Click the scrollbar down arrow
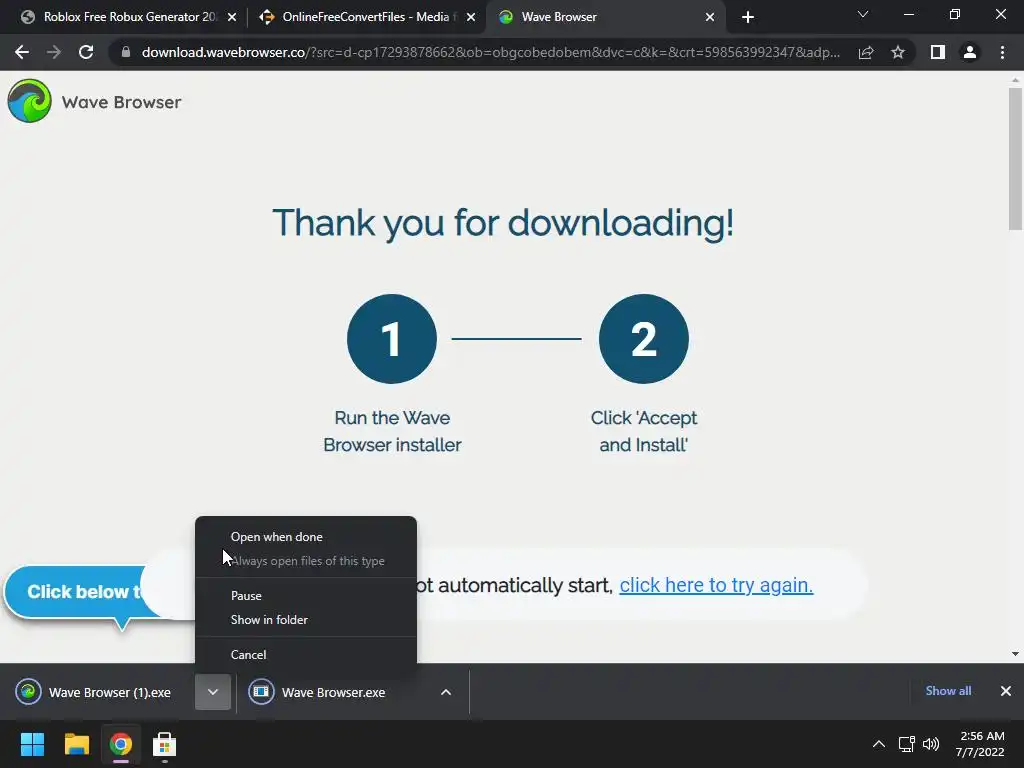The image size is (1024, 768). point(1015,654)
